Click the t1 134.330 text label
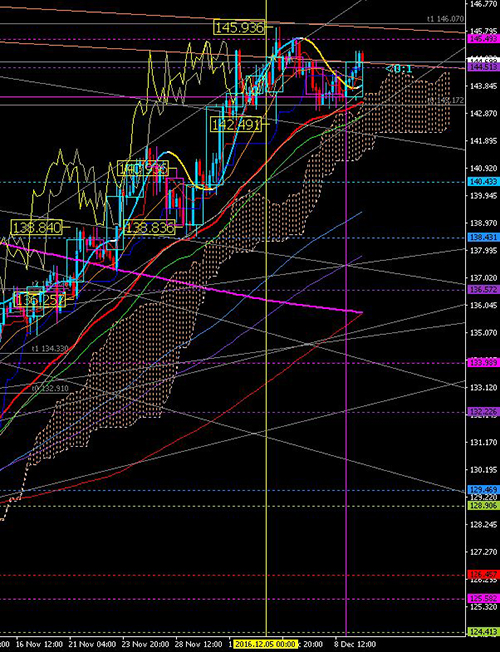This screenshot has width=500, height=652. (50, 348)
